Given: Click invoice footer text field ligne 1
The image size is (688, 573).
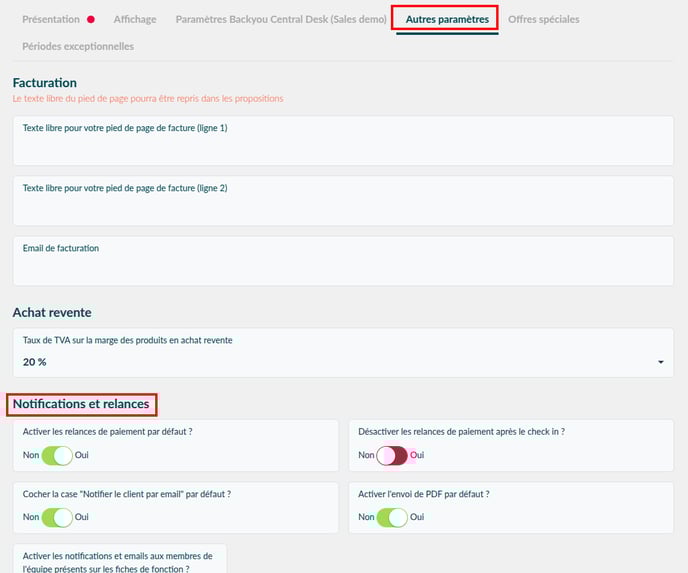Looking at the screenshot, I should (x=343, y=140).
